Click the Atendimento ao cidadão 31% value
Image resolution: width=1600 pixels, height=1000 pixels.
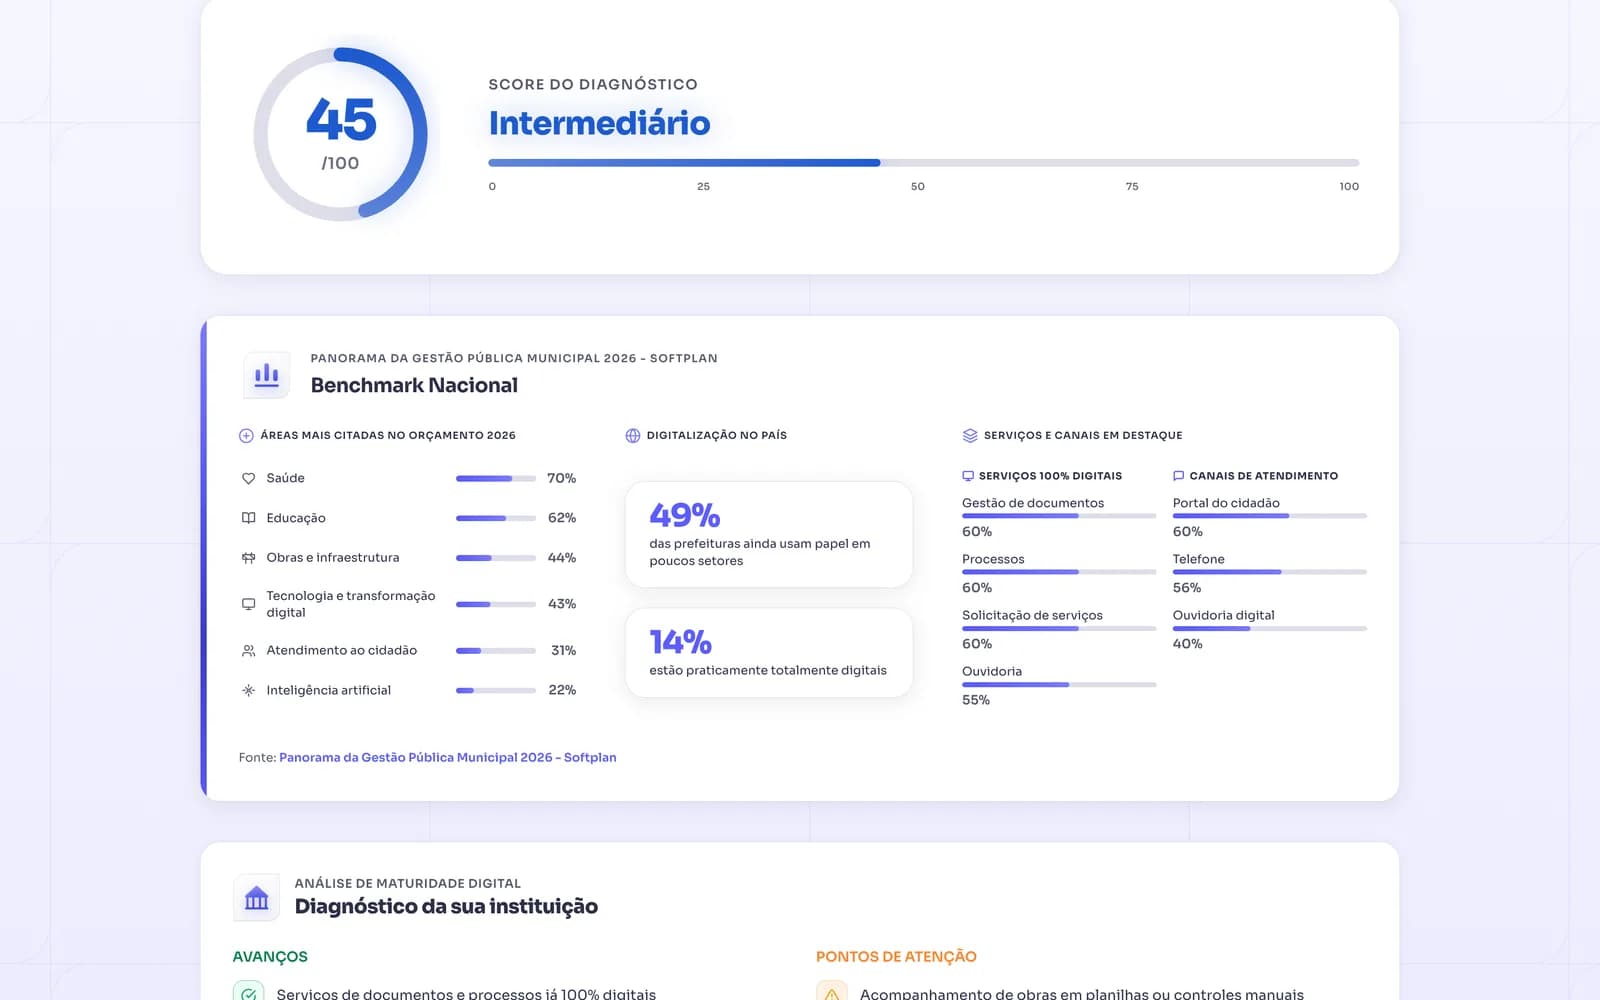(x=563, y=651)
